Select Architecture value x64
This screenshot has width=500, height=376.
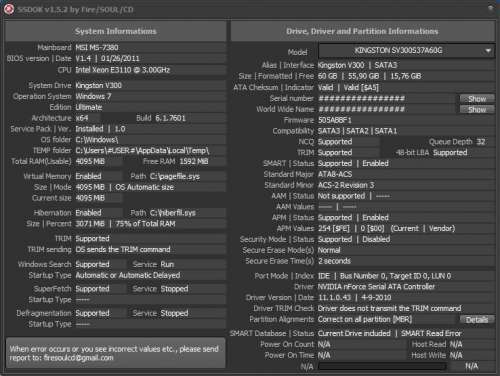(x=82, y=118)
